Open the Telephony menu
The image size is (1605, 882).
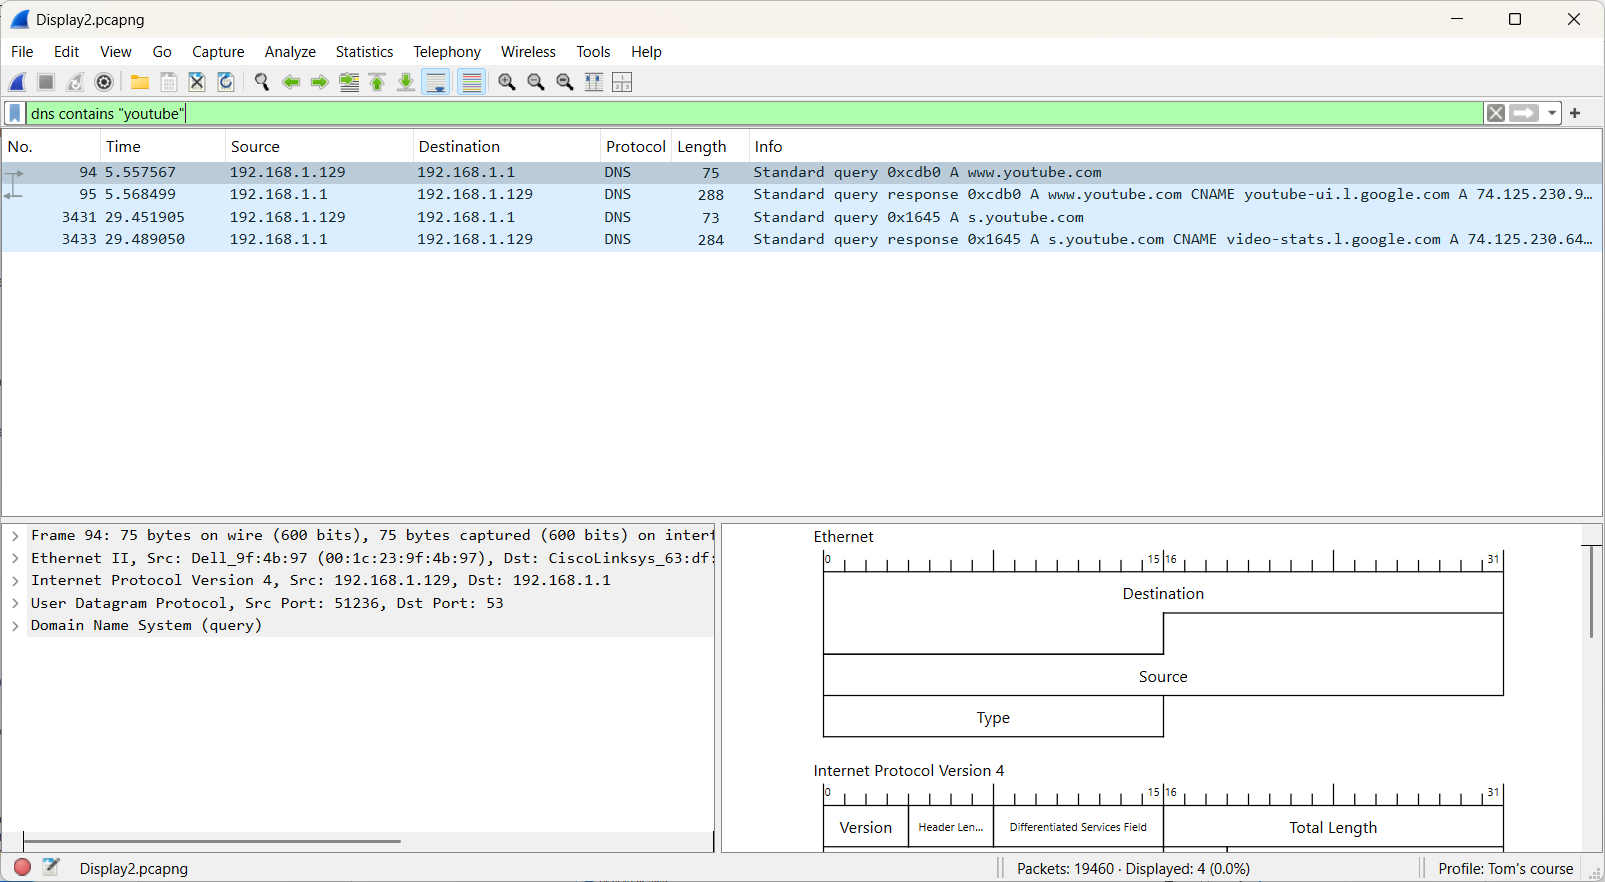[x=447, y=52]
